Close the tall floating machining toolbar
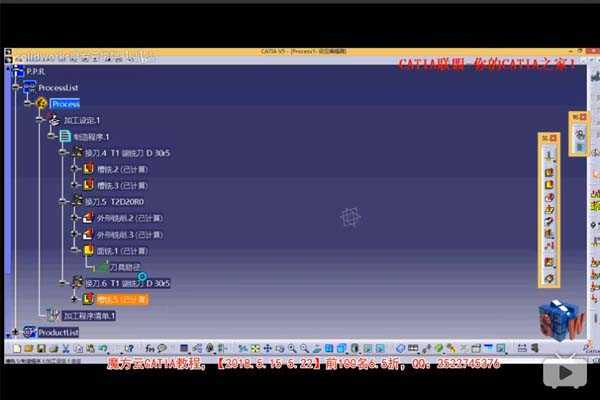 click(x=553, y=138)
